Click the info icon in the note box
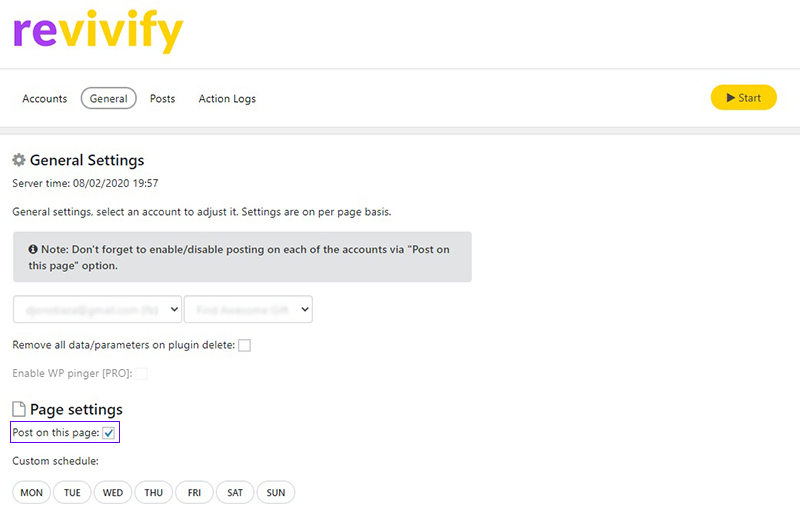Viewport: 800px width, 513px height. coord(33,249)
